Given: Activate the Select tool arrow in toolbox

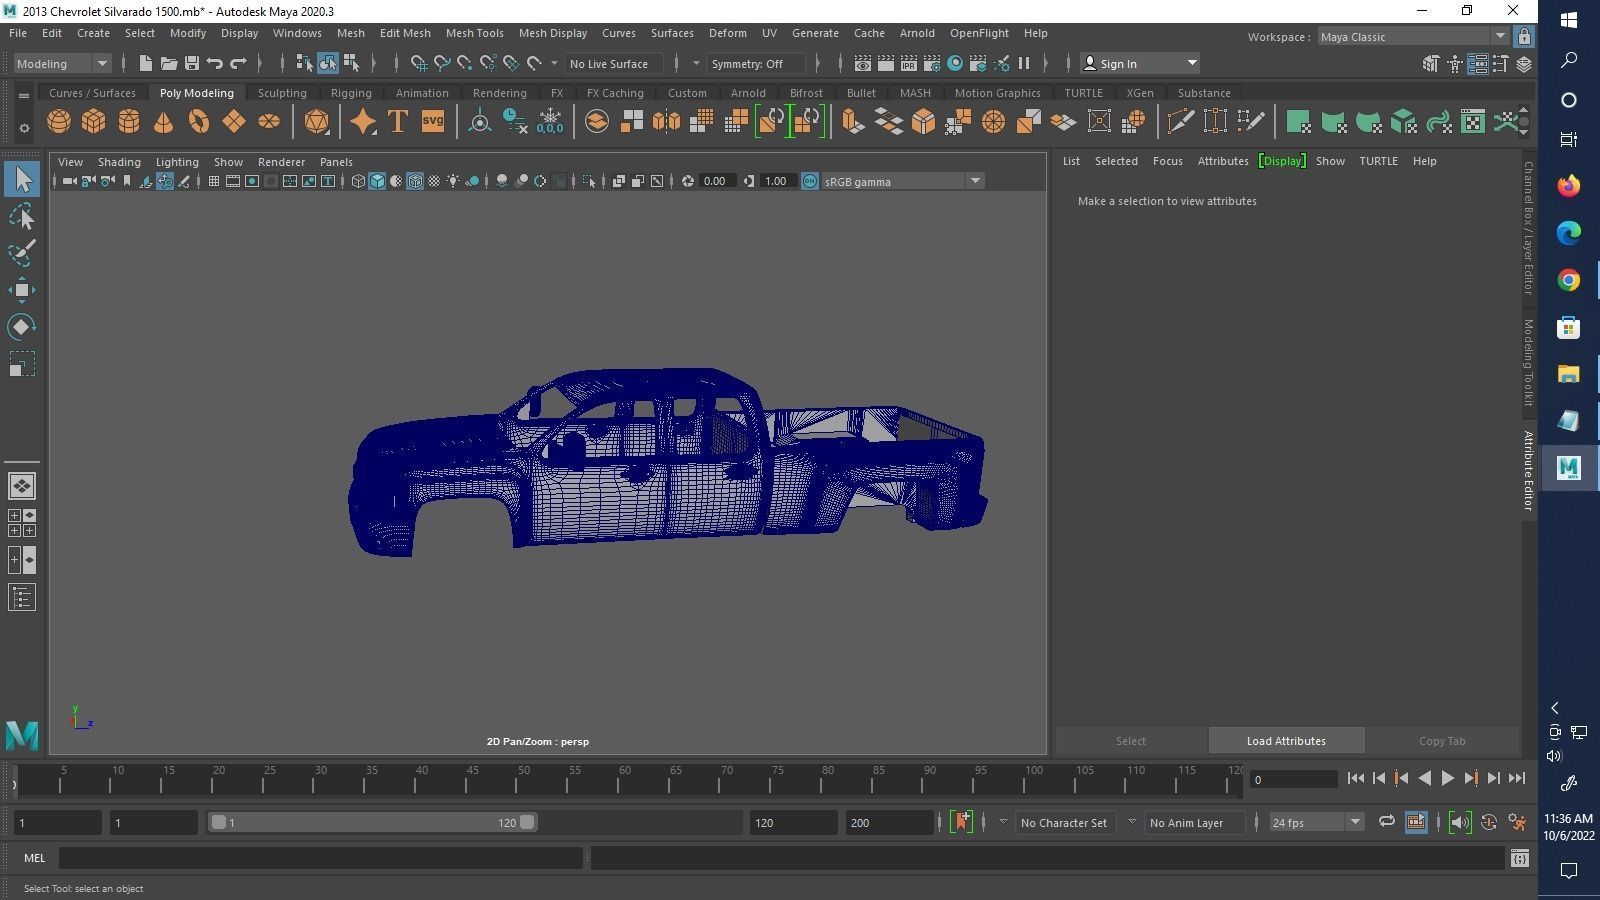Looking at the screenshot, I should click(x=22, y=179).
